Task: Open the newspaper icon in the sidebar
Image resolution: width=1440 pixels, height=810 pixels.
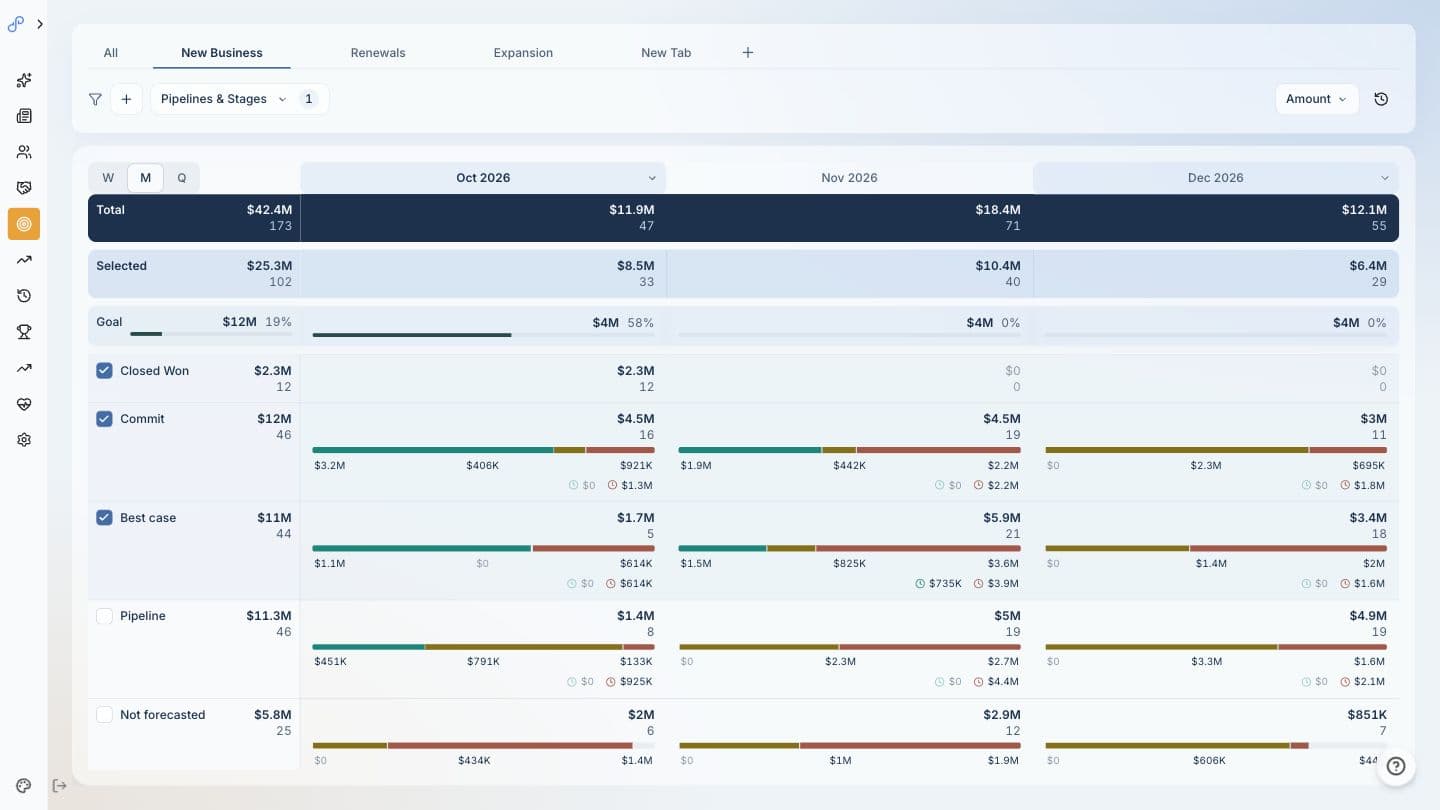Action: (x=24, y=116)
